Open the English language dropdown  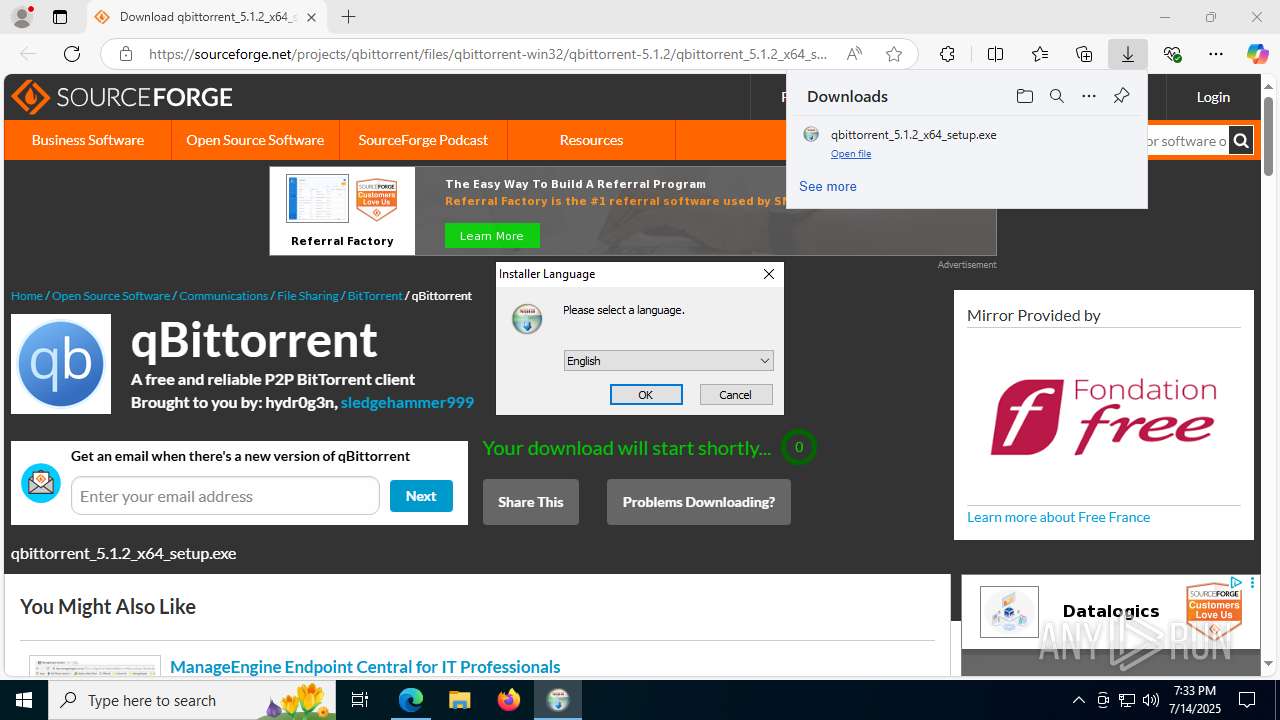[669, 361]
